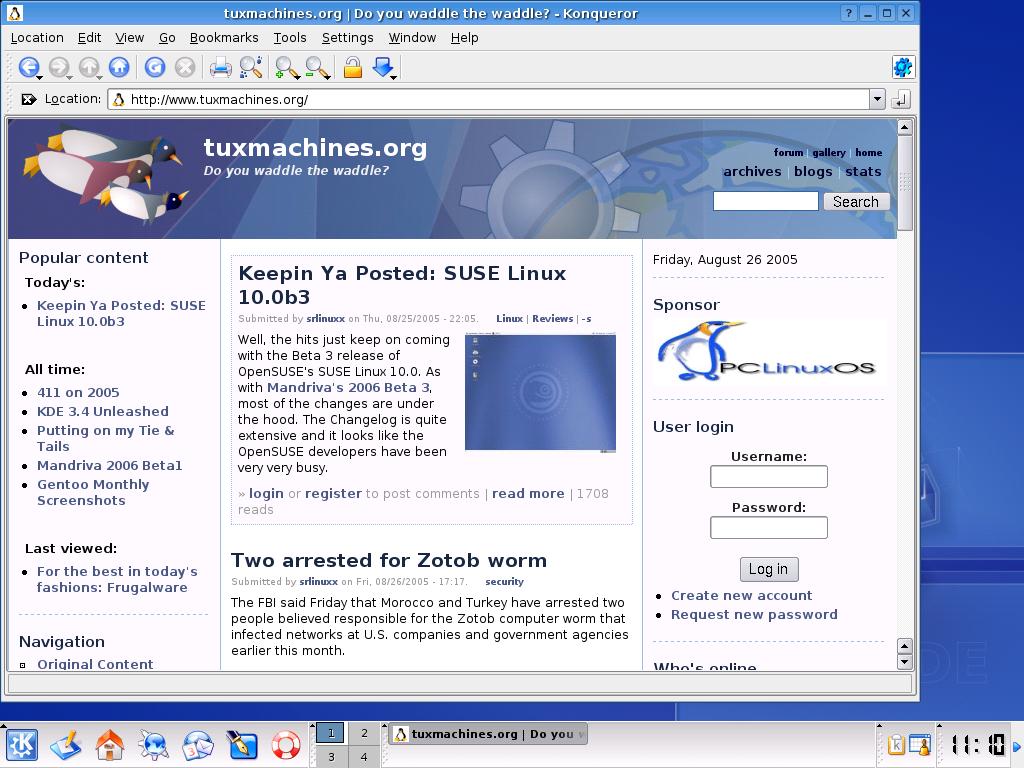Follow the 'Create new account' link
The height and width of the screenshot is (768, 1024).
742,596
